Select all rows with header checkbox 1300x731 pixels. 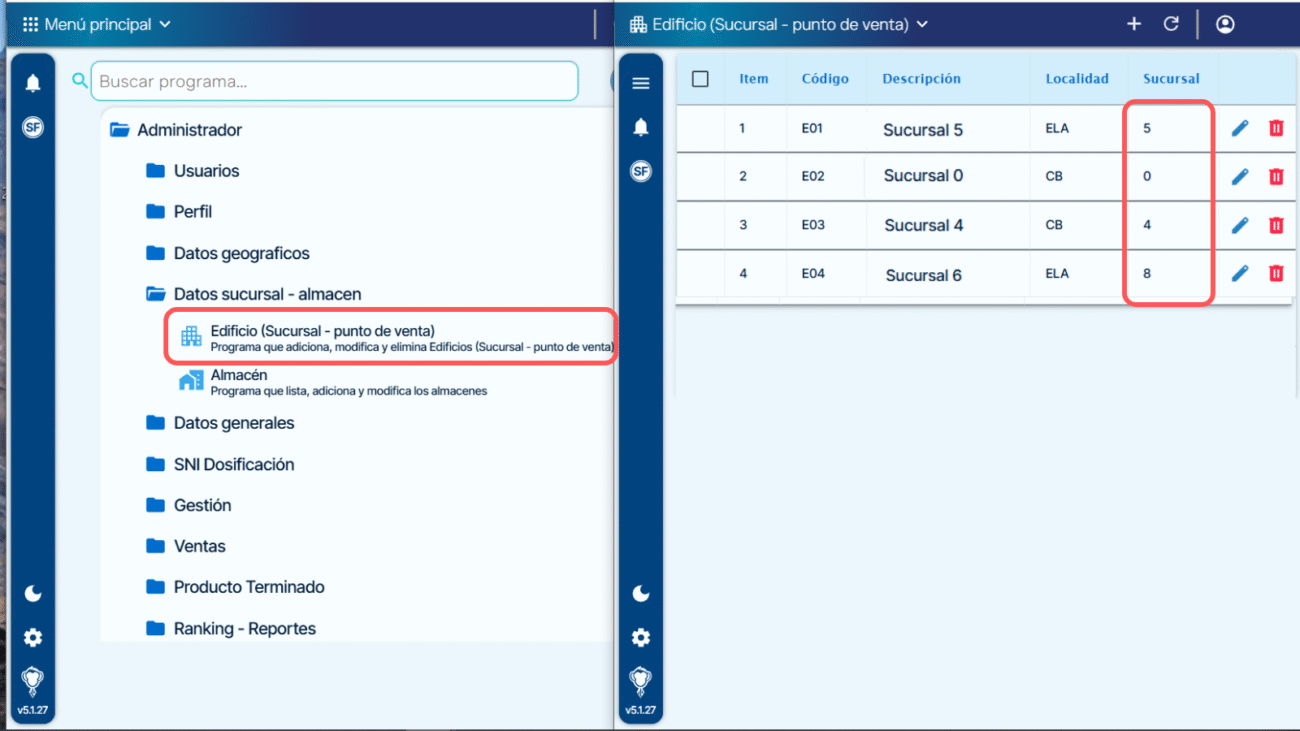pos(700,79)
